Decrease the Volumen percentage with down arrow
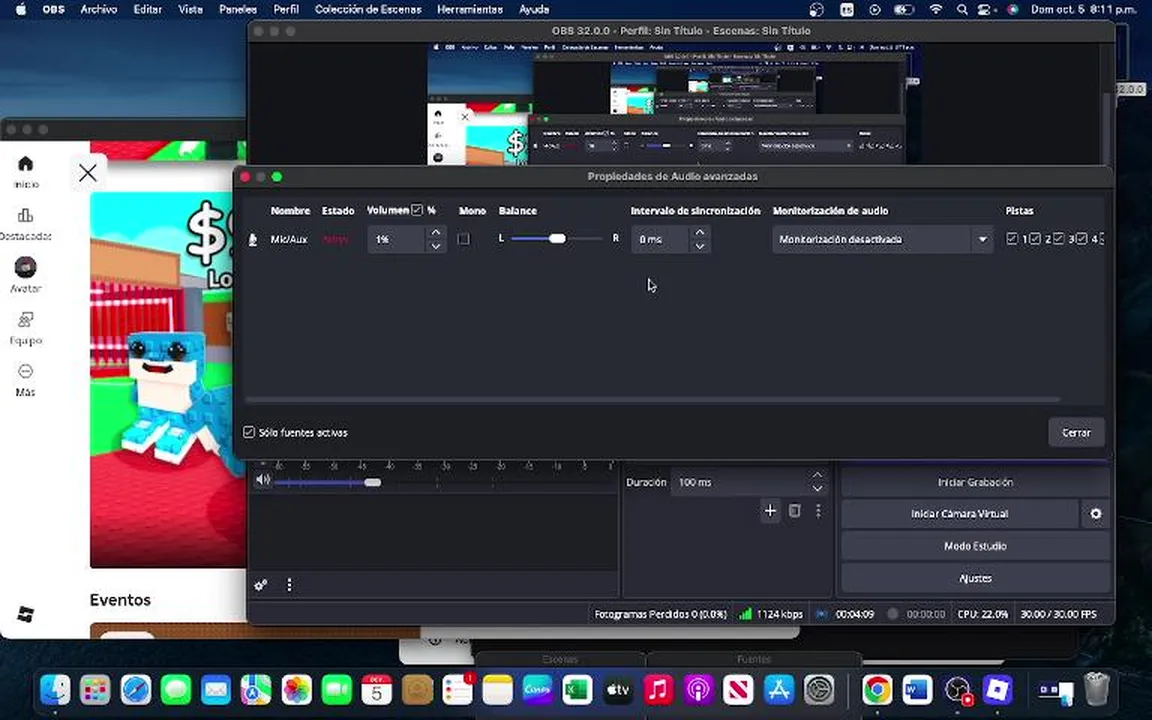Image resolution: width=1152 pixels, height=720 pixels. click(x=436, y=246)
